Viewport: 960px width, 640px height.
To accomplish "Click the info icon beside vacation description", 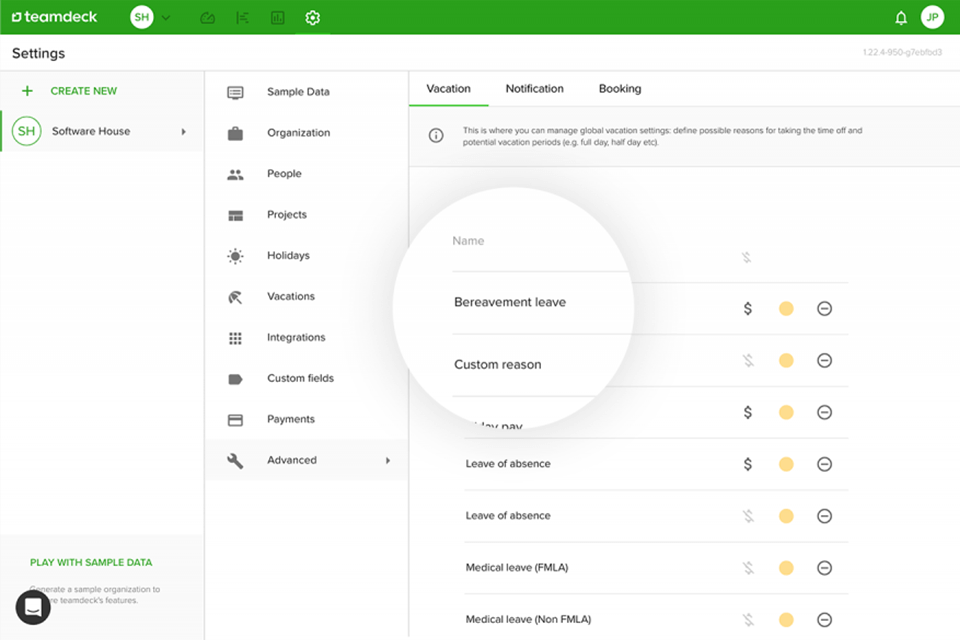I will click(x=436, y=135).
